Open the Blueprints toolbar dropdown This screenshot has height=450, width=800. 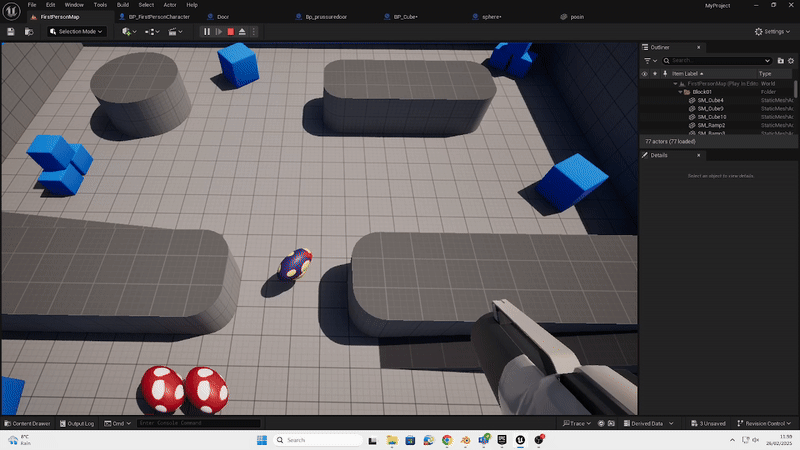click(152, 32)
